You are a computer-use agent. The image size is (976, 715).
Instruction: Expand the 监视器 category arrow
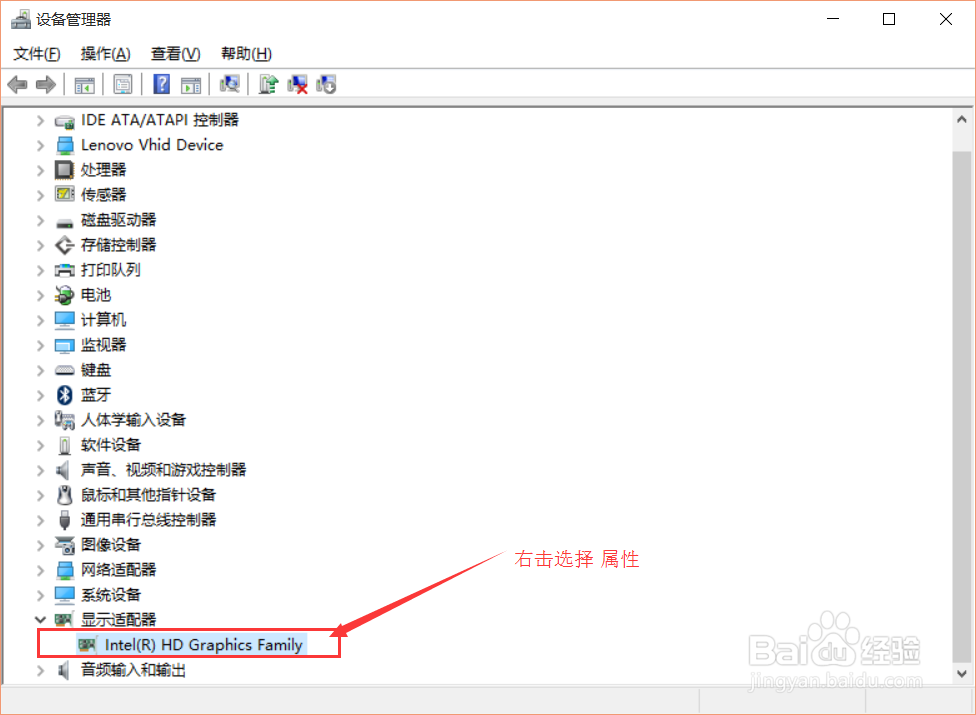coord(40,345)
